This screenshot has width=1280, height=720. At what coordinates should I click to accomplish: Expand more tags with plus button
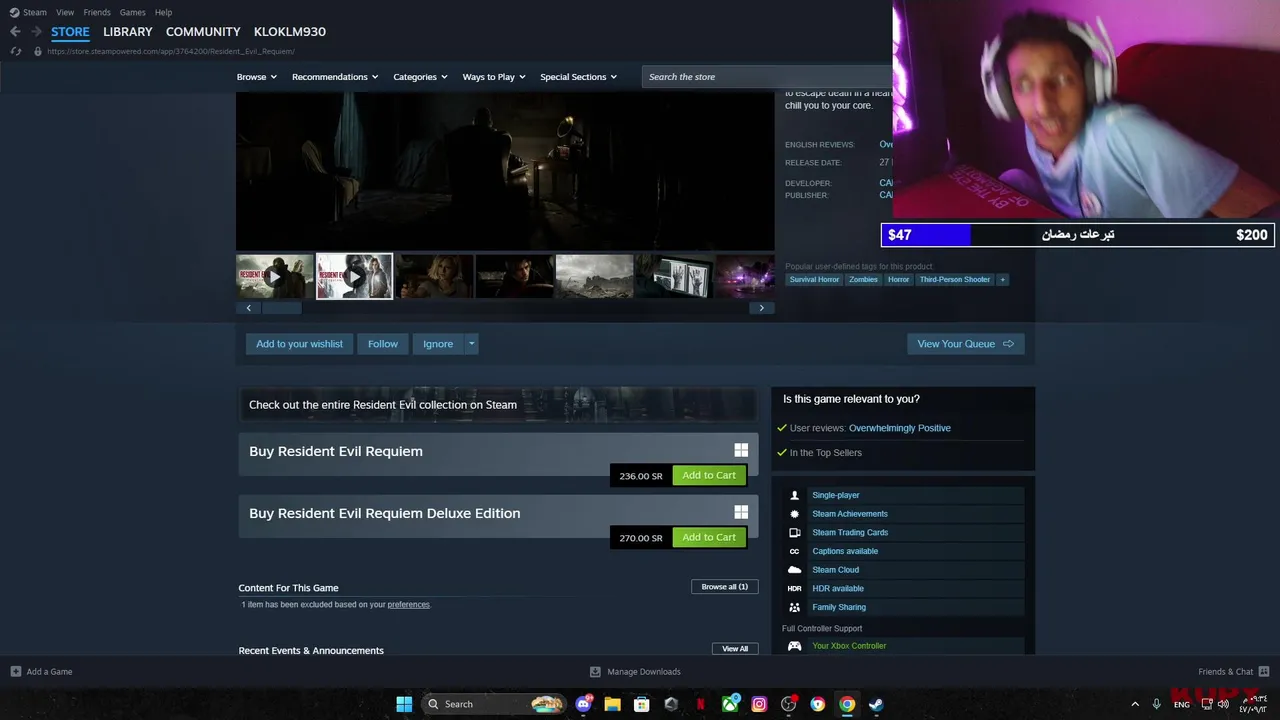point(1002,280)
